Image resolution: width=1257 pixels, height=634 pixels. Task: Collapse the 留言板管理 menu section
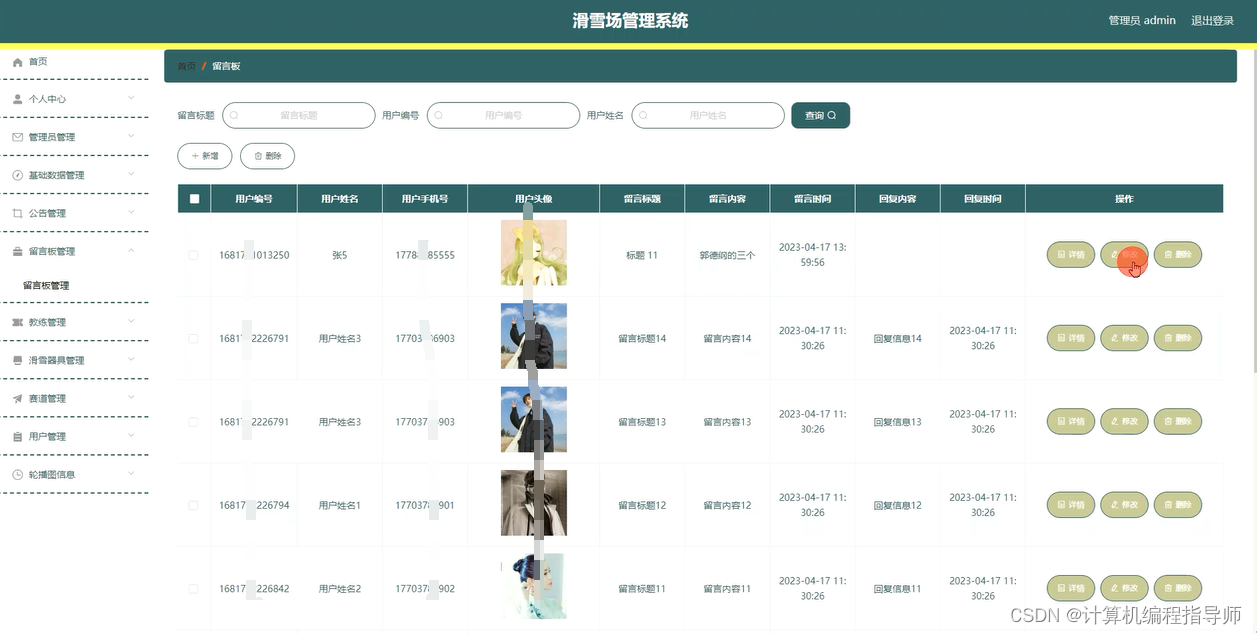(75, 251)
